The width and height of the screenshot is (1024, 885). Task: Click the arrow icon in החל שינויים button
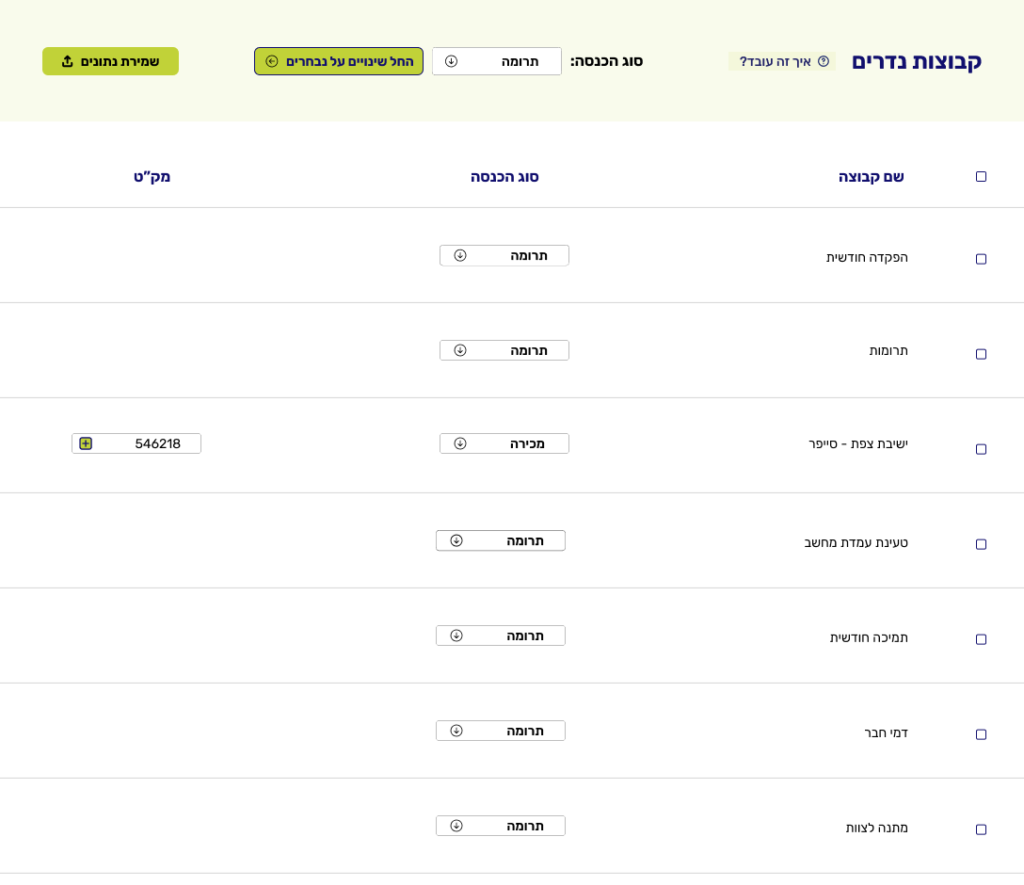pyautogui.click(x=272, y=61)
